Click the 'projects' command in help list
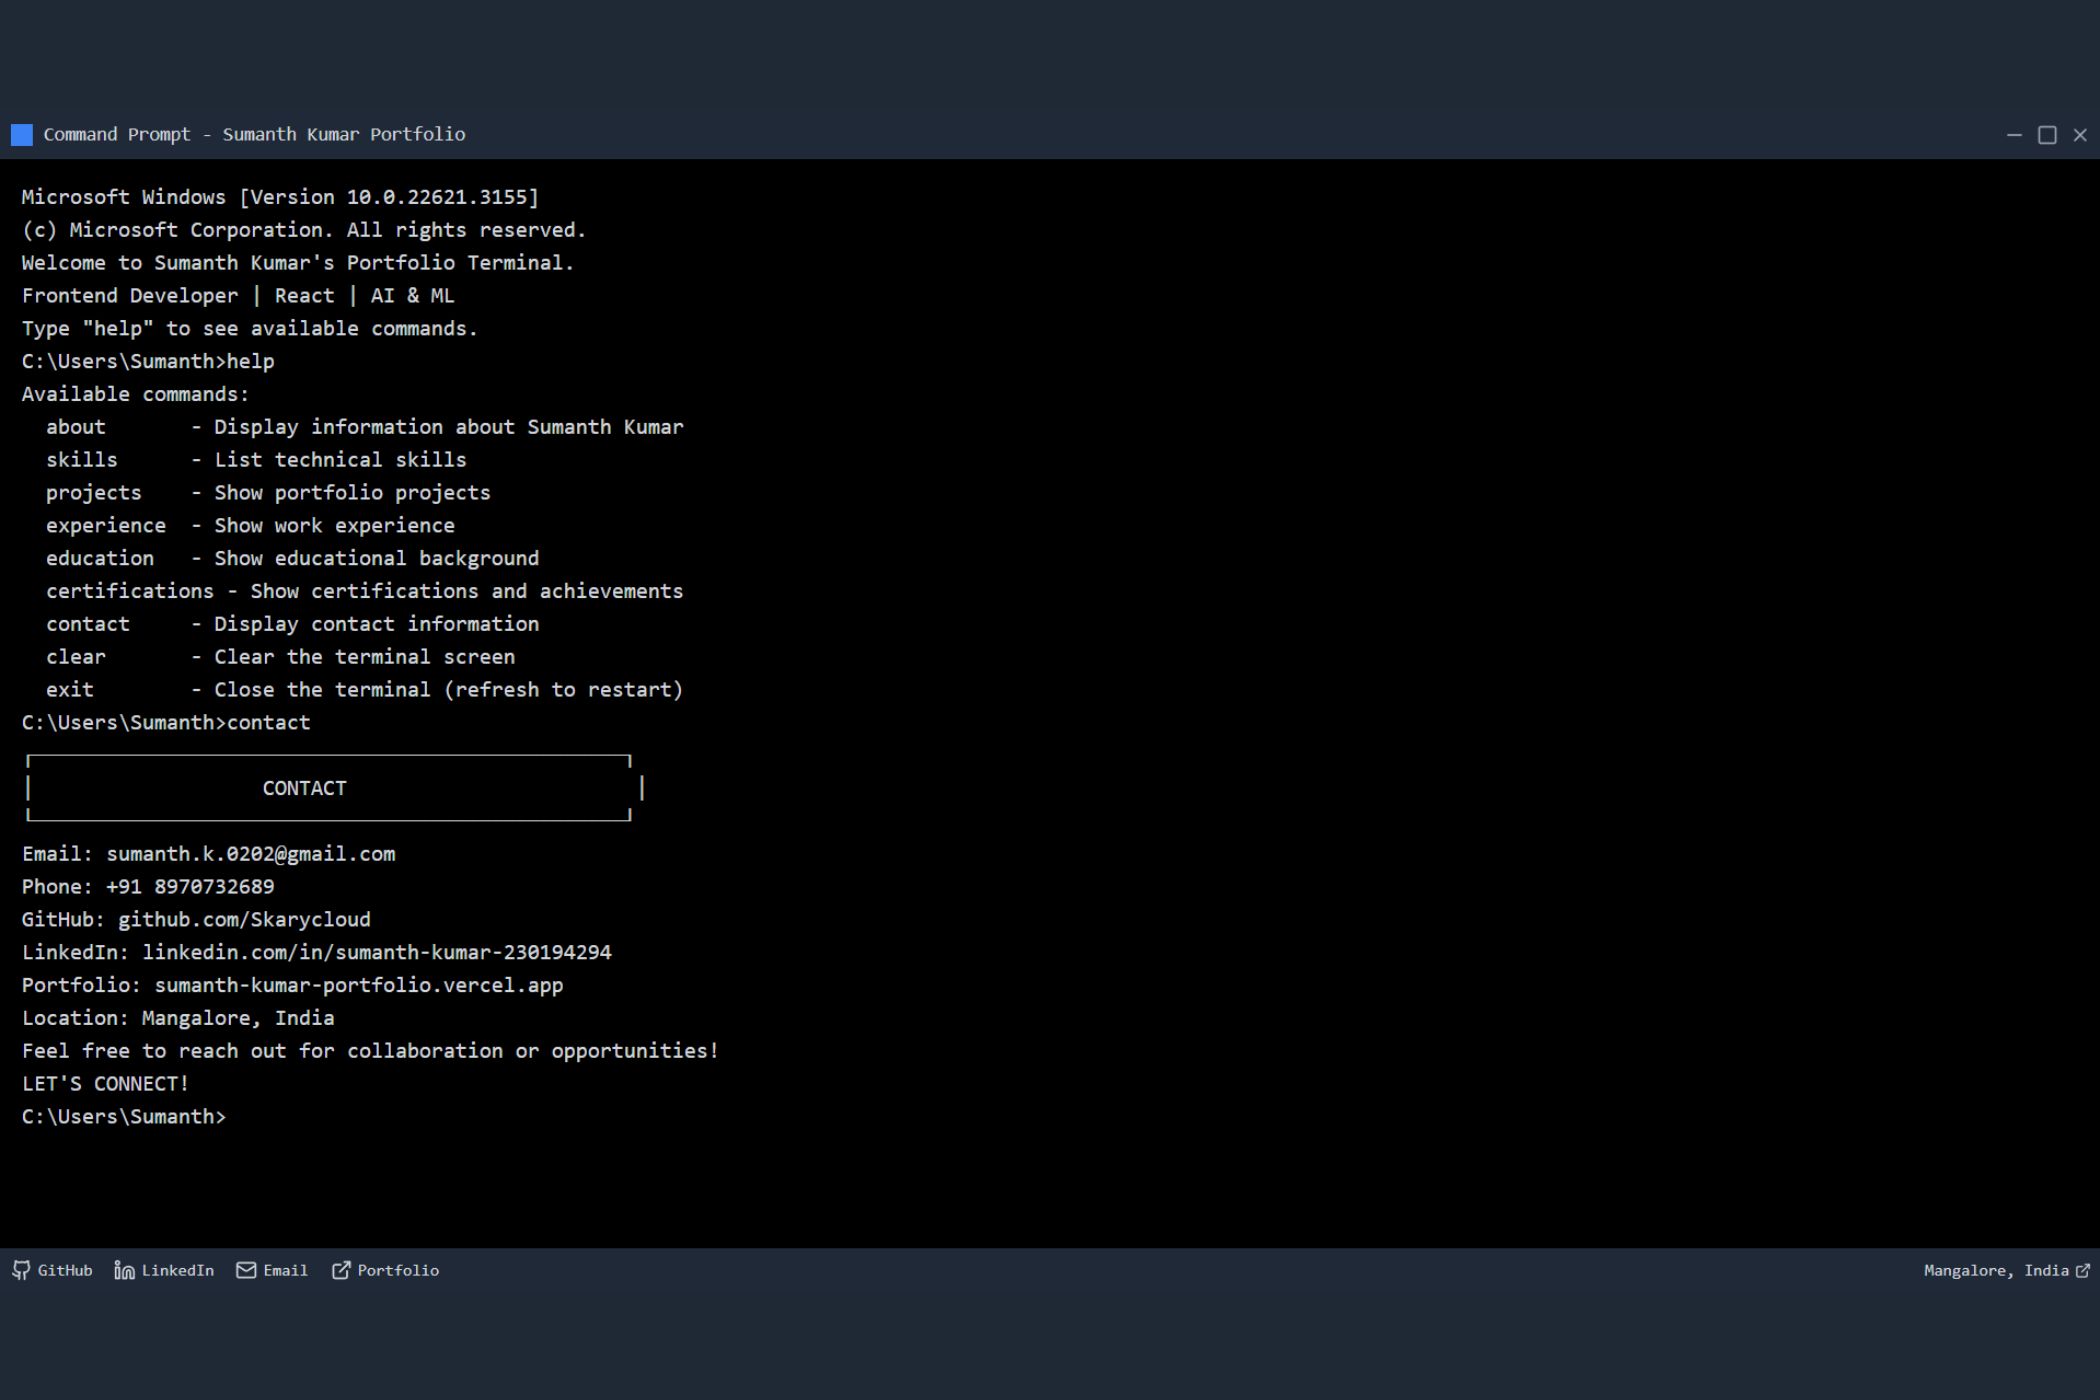The height and width of the screenshot is (1400, 2100). [93, 493]
